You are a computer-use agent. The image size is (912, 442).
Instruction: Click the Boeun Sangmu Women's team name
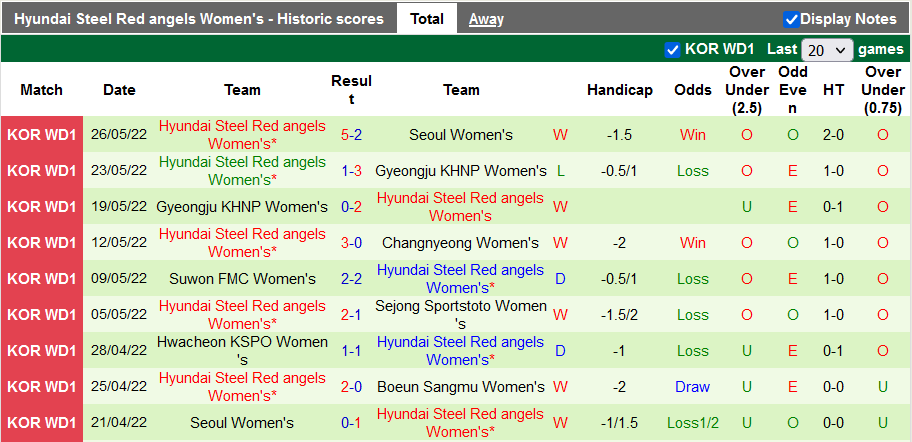point(461,387)
